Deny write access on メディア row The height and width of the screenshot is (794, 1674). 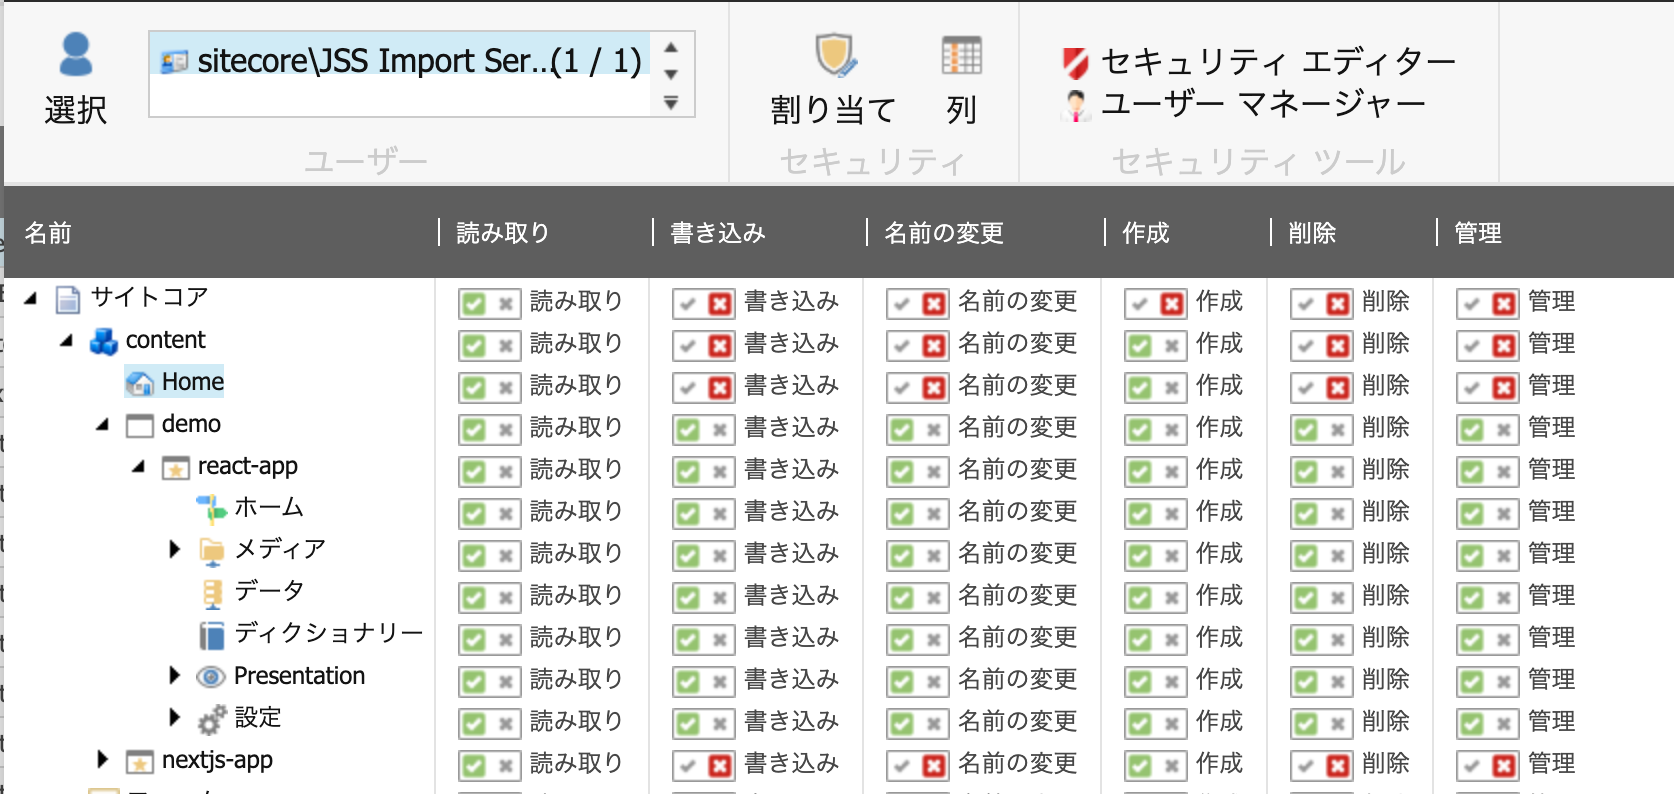720,556
